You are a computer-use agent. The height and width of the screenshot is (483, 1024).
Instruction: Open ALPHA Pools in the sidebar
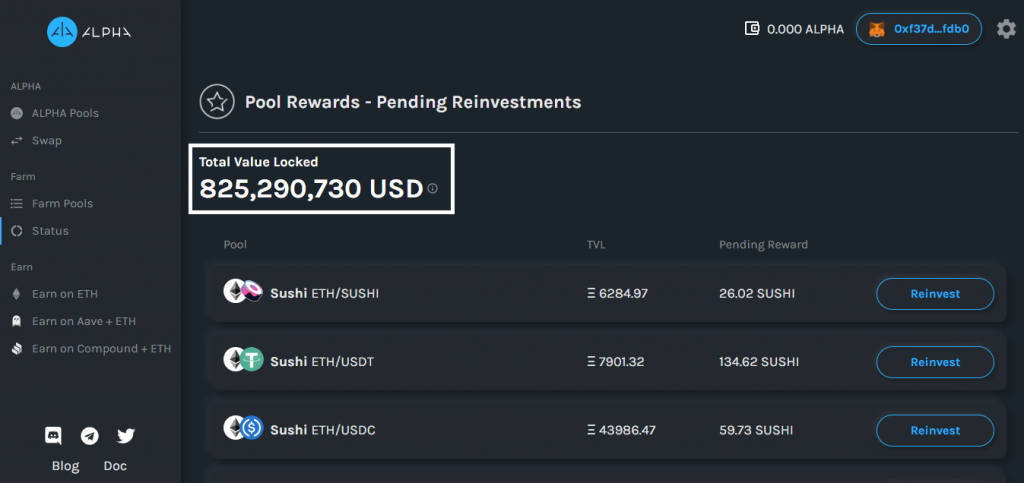pos(65,113)
